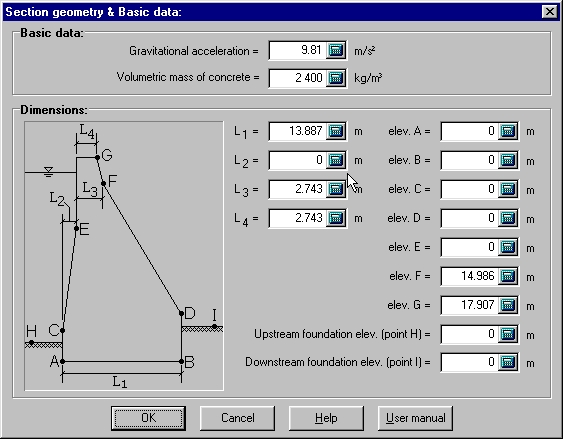Open calculator for Downstream foundation elev.
Viewport: 563px width, 439px height.
point(508,362)
